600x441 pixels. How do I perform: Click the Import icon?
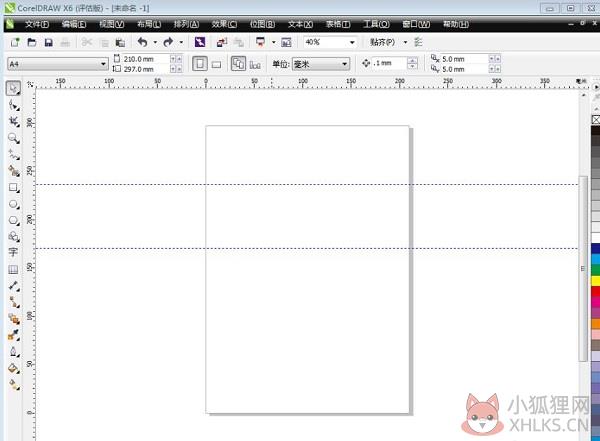coord(222,42)
